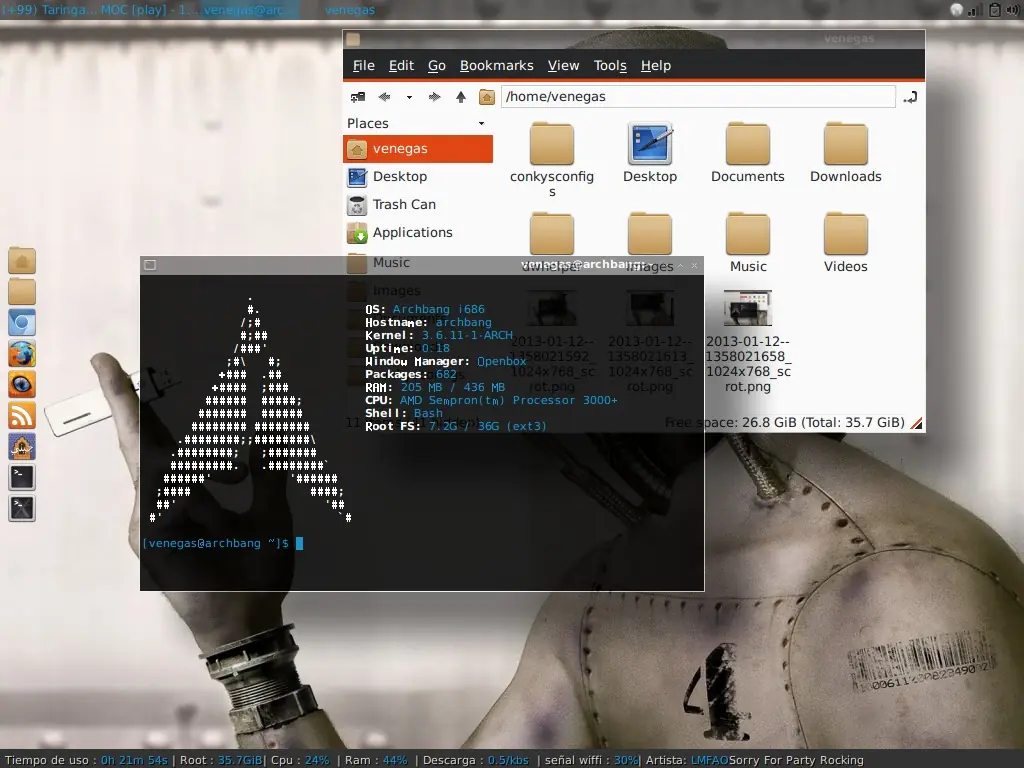Click the wifi signal strength tray icon

pos(975,10)
